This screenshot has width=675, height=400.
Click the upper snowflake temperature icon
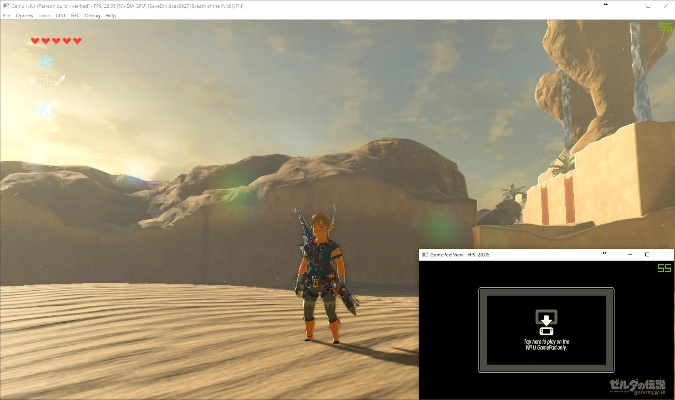coord(45,61)
